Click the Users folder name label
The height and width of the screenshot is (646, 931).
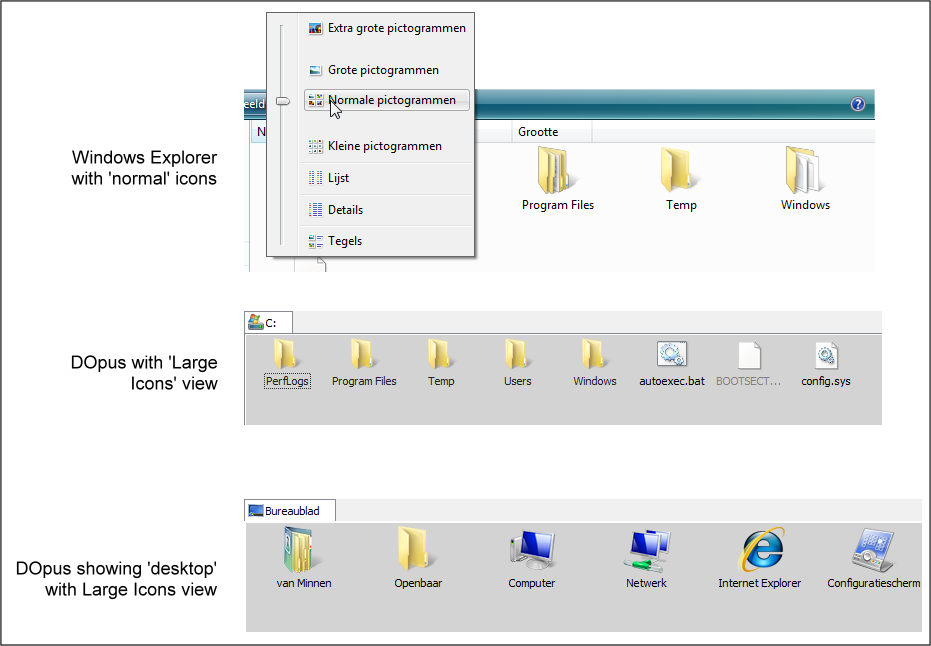pos(518,381)
